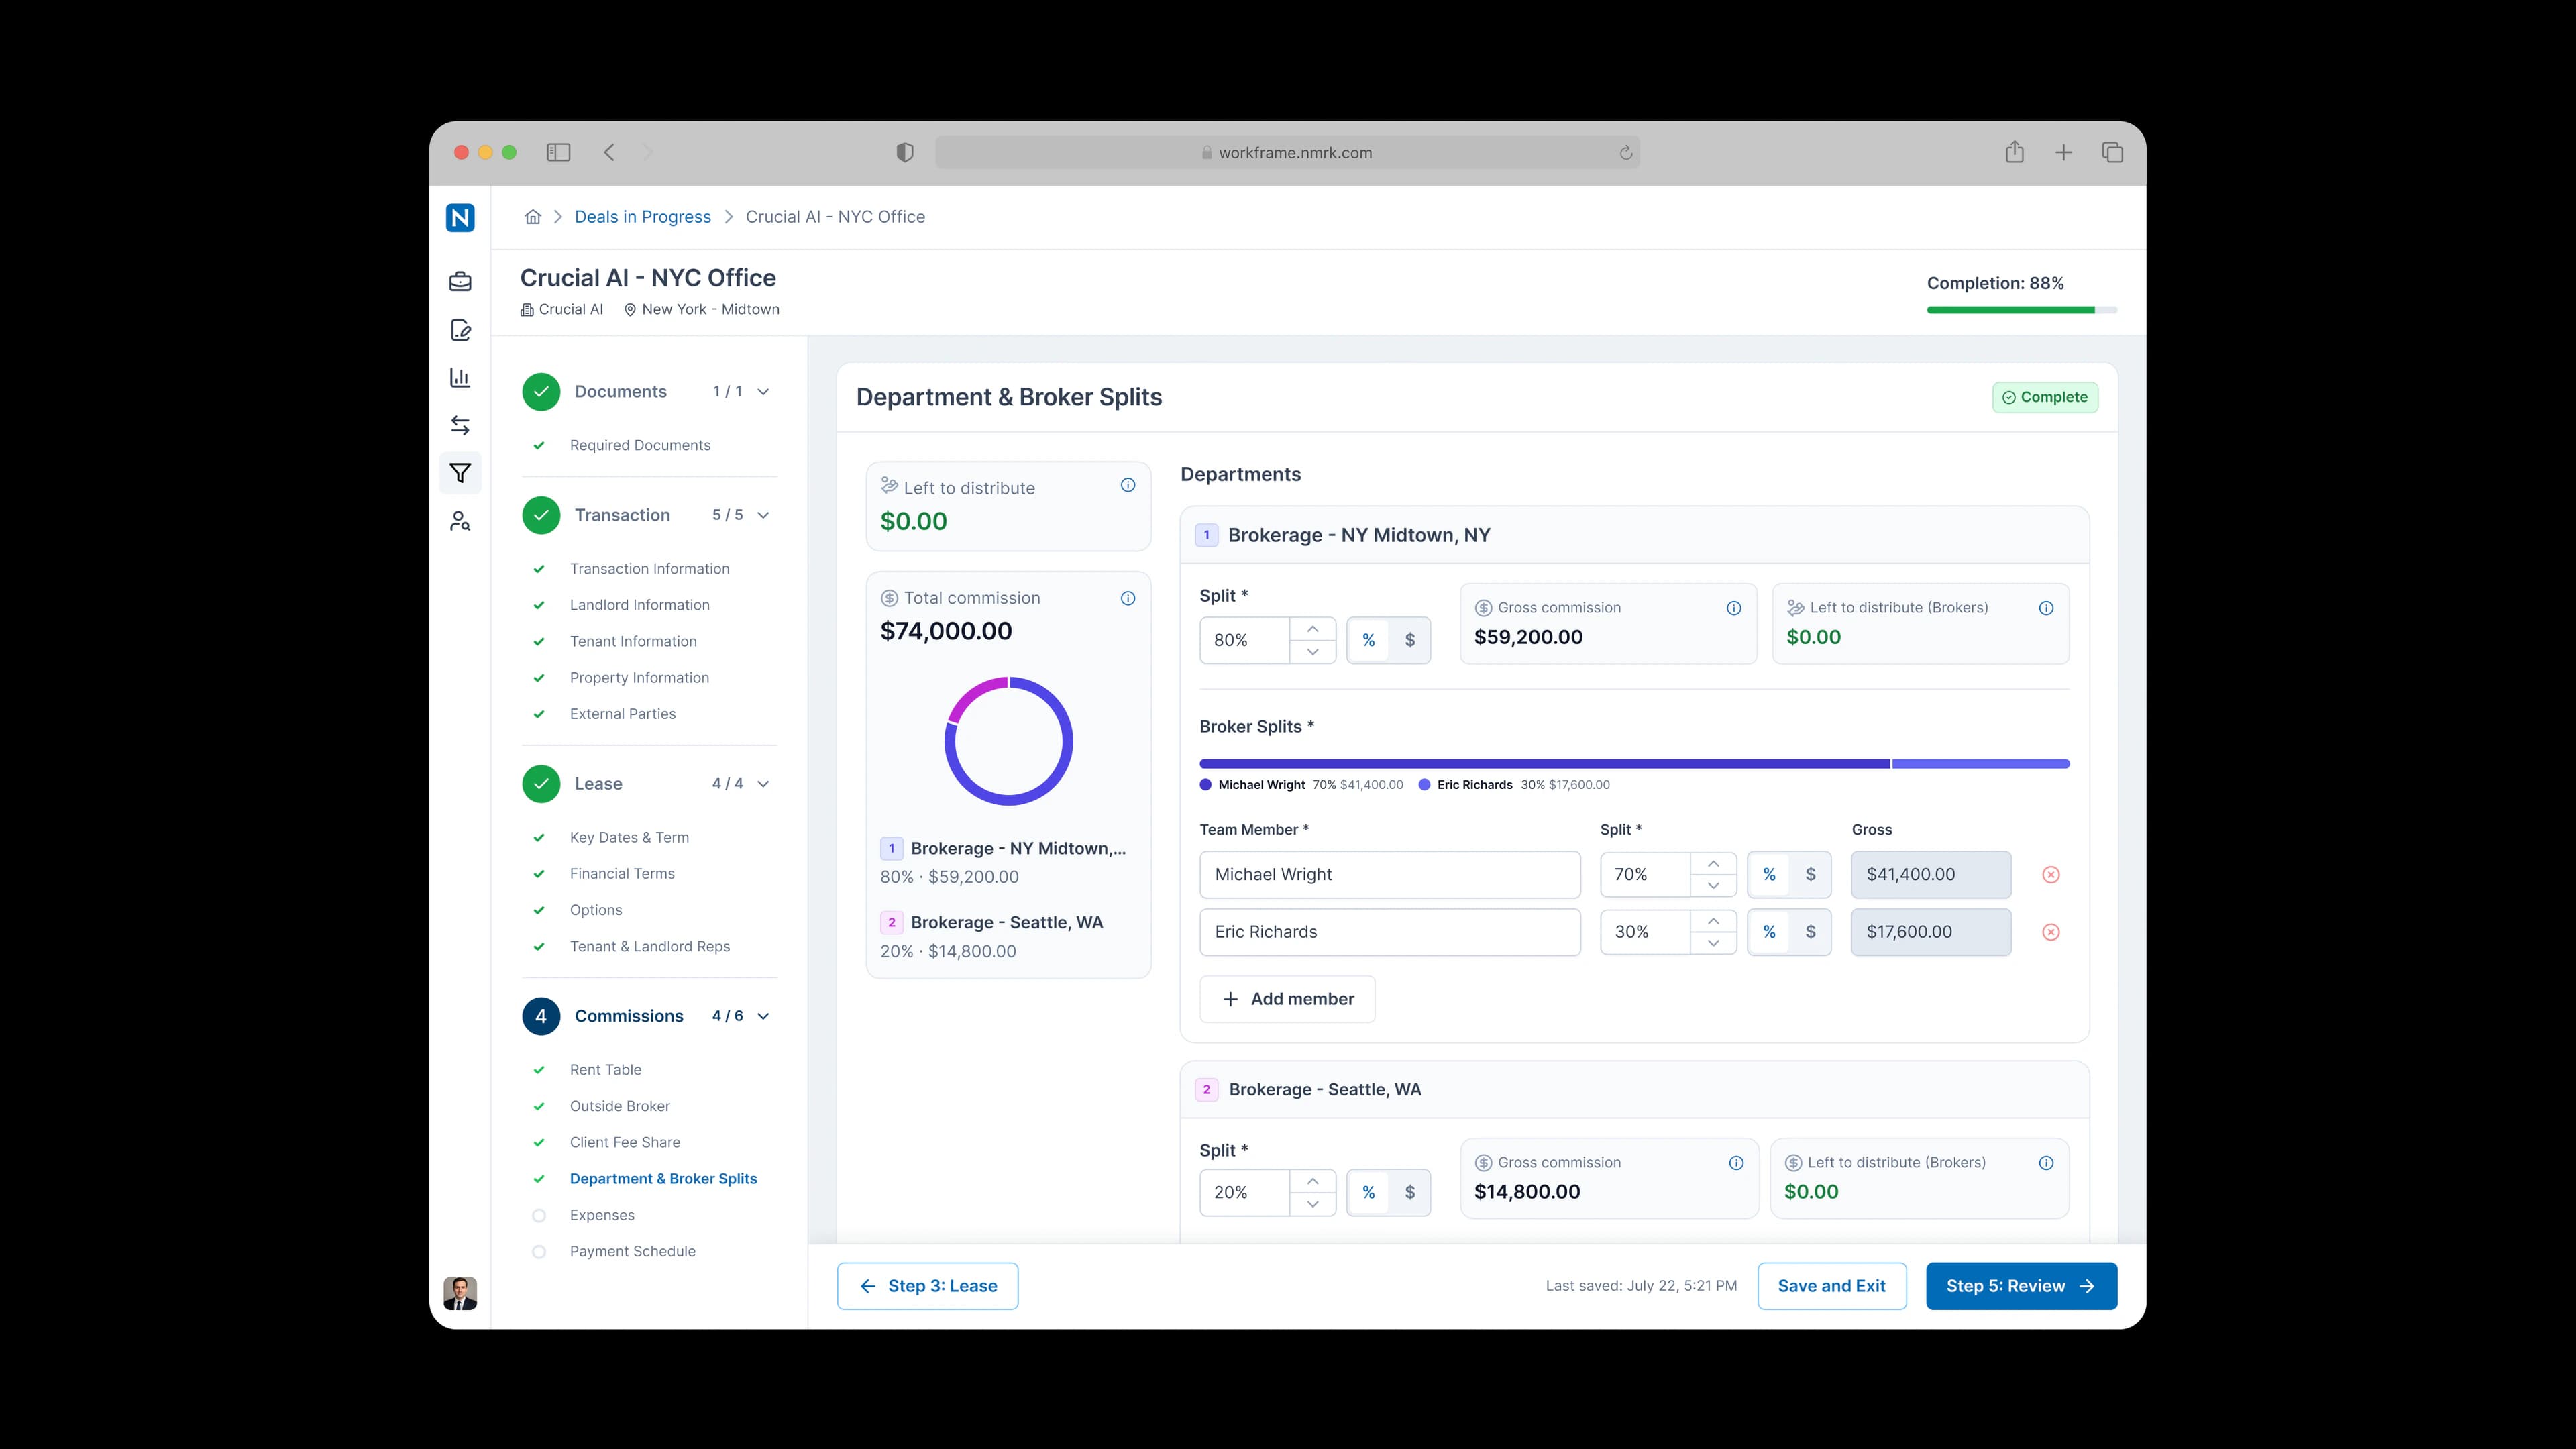Click info icon on Total commission card
The image size is (2576, 1449).
coord(1128,598)
